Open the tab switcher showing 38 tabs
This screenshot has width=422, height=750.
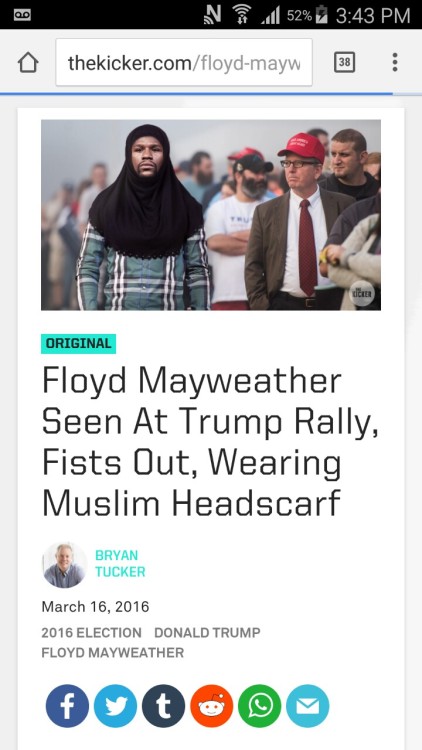tap(344, 62)
